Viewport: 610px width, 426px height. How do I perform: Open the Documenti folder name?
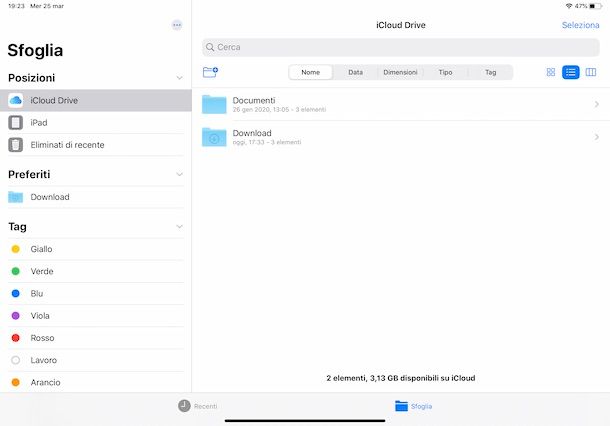click(254, 100)
